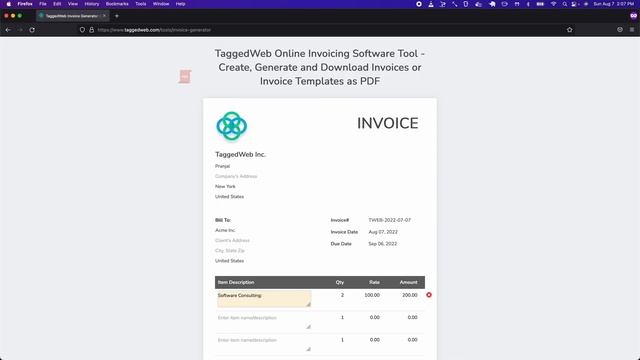Open a new browser tab
This screenshot has width=640, height=360.
tap(117, 16)
